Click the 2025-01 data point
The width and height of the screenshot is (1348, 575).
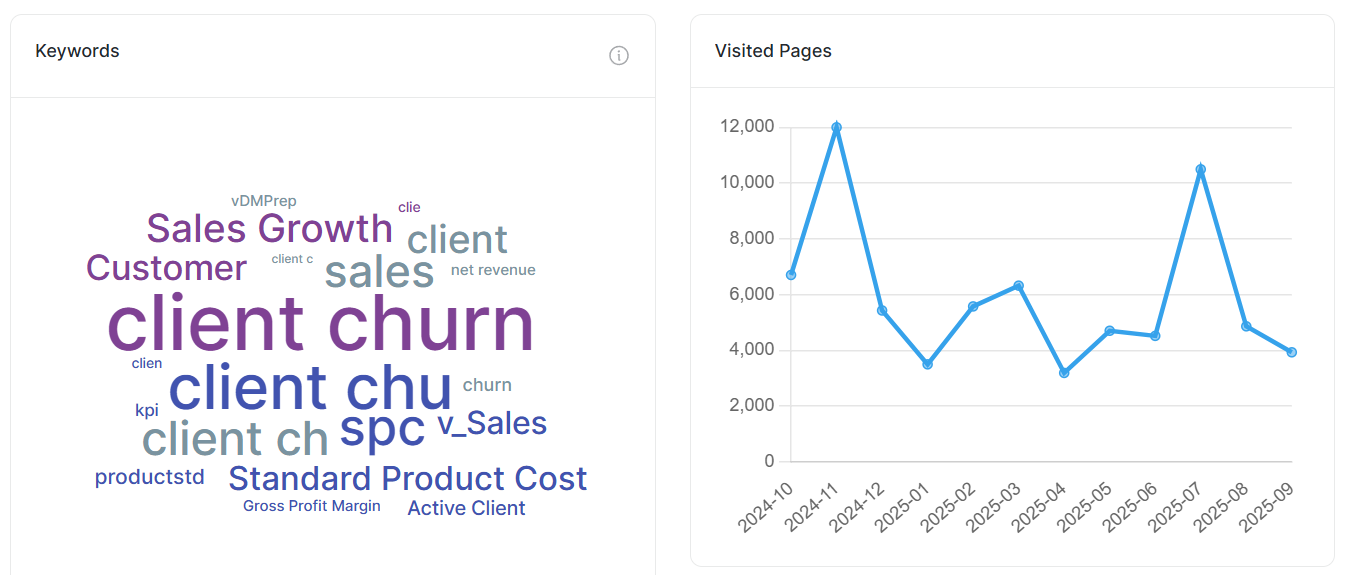pos(927,364)
